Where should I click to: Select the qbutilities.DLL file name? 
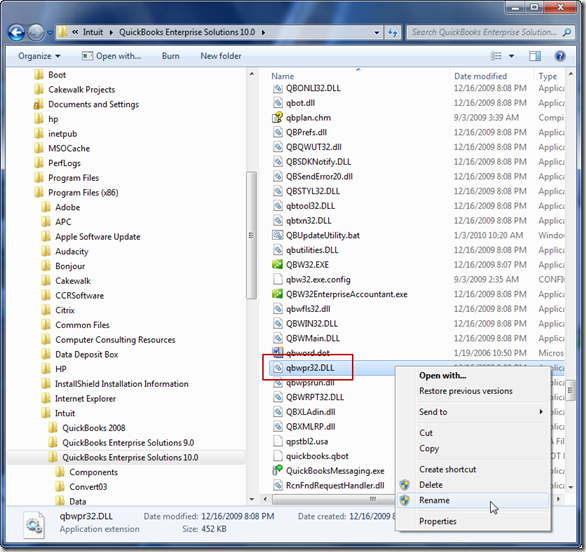[x=312, y=250]
